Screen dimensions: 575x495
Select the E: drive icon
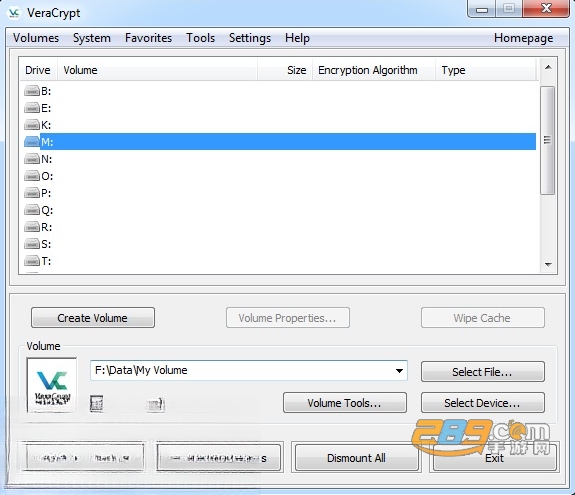pyautogui.click(x=32, y=108)
